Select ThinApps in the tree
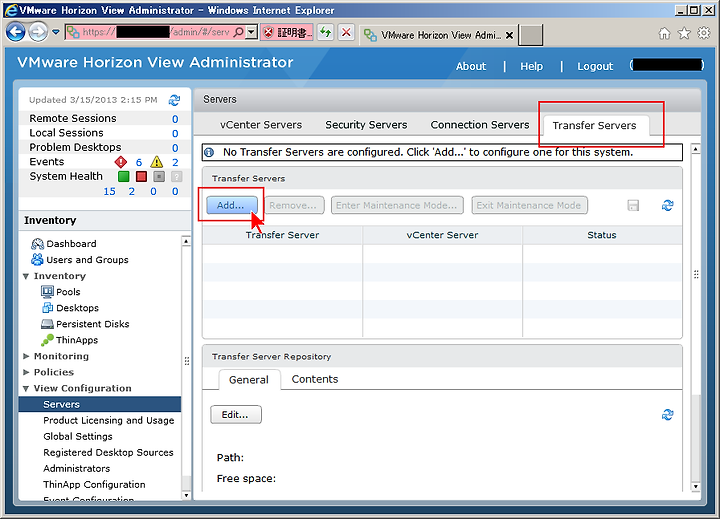Screen dimensions: 720x519 (x=77, y=340)
